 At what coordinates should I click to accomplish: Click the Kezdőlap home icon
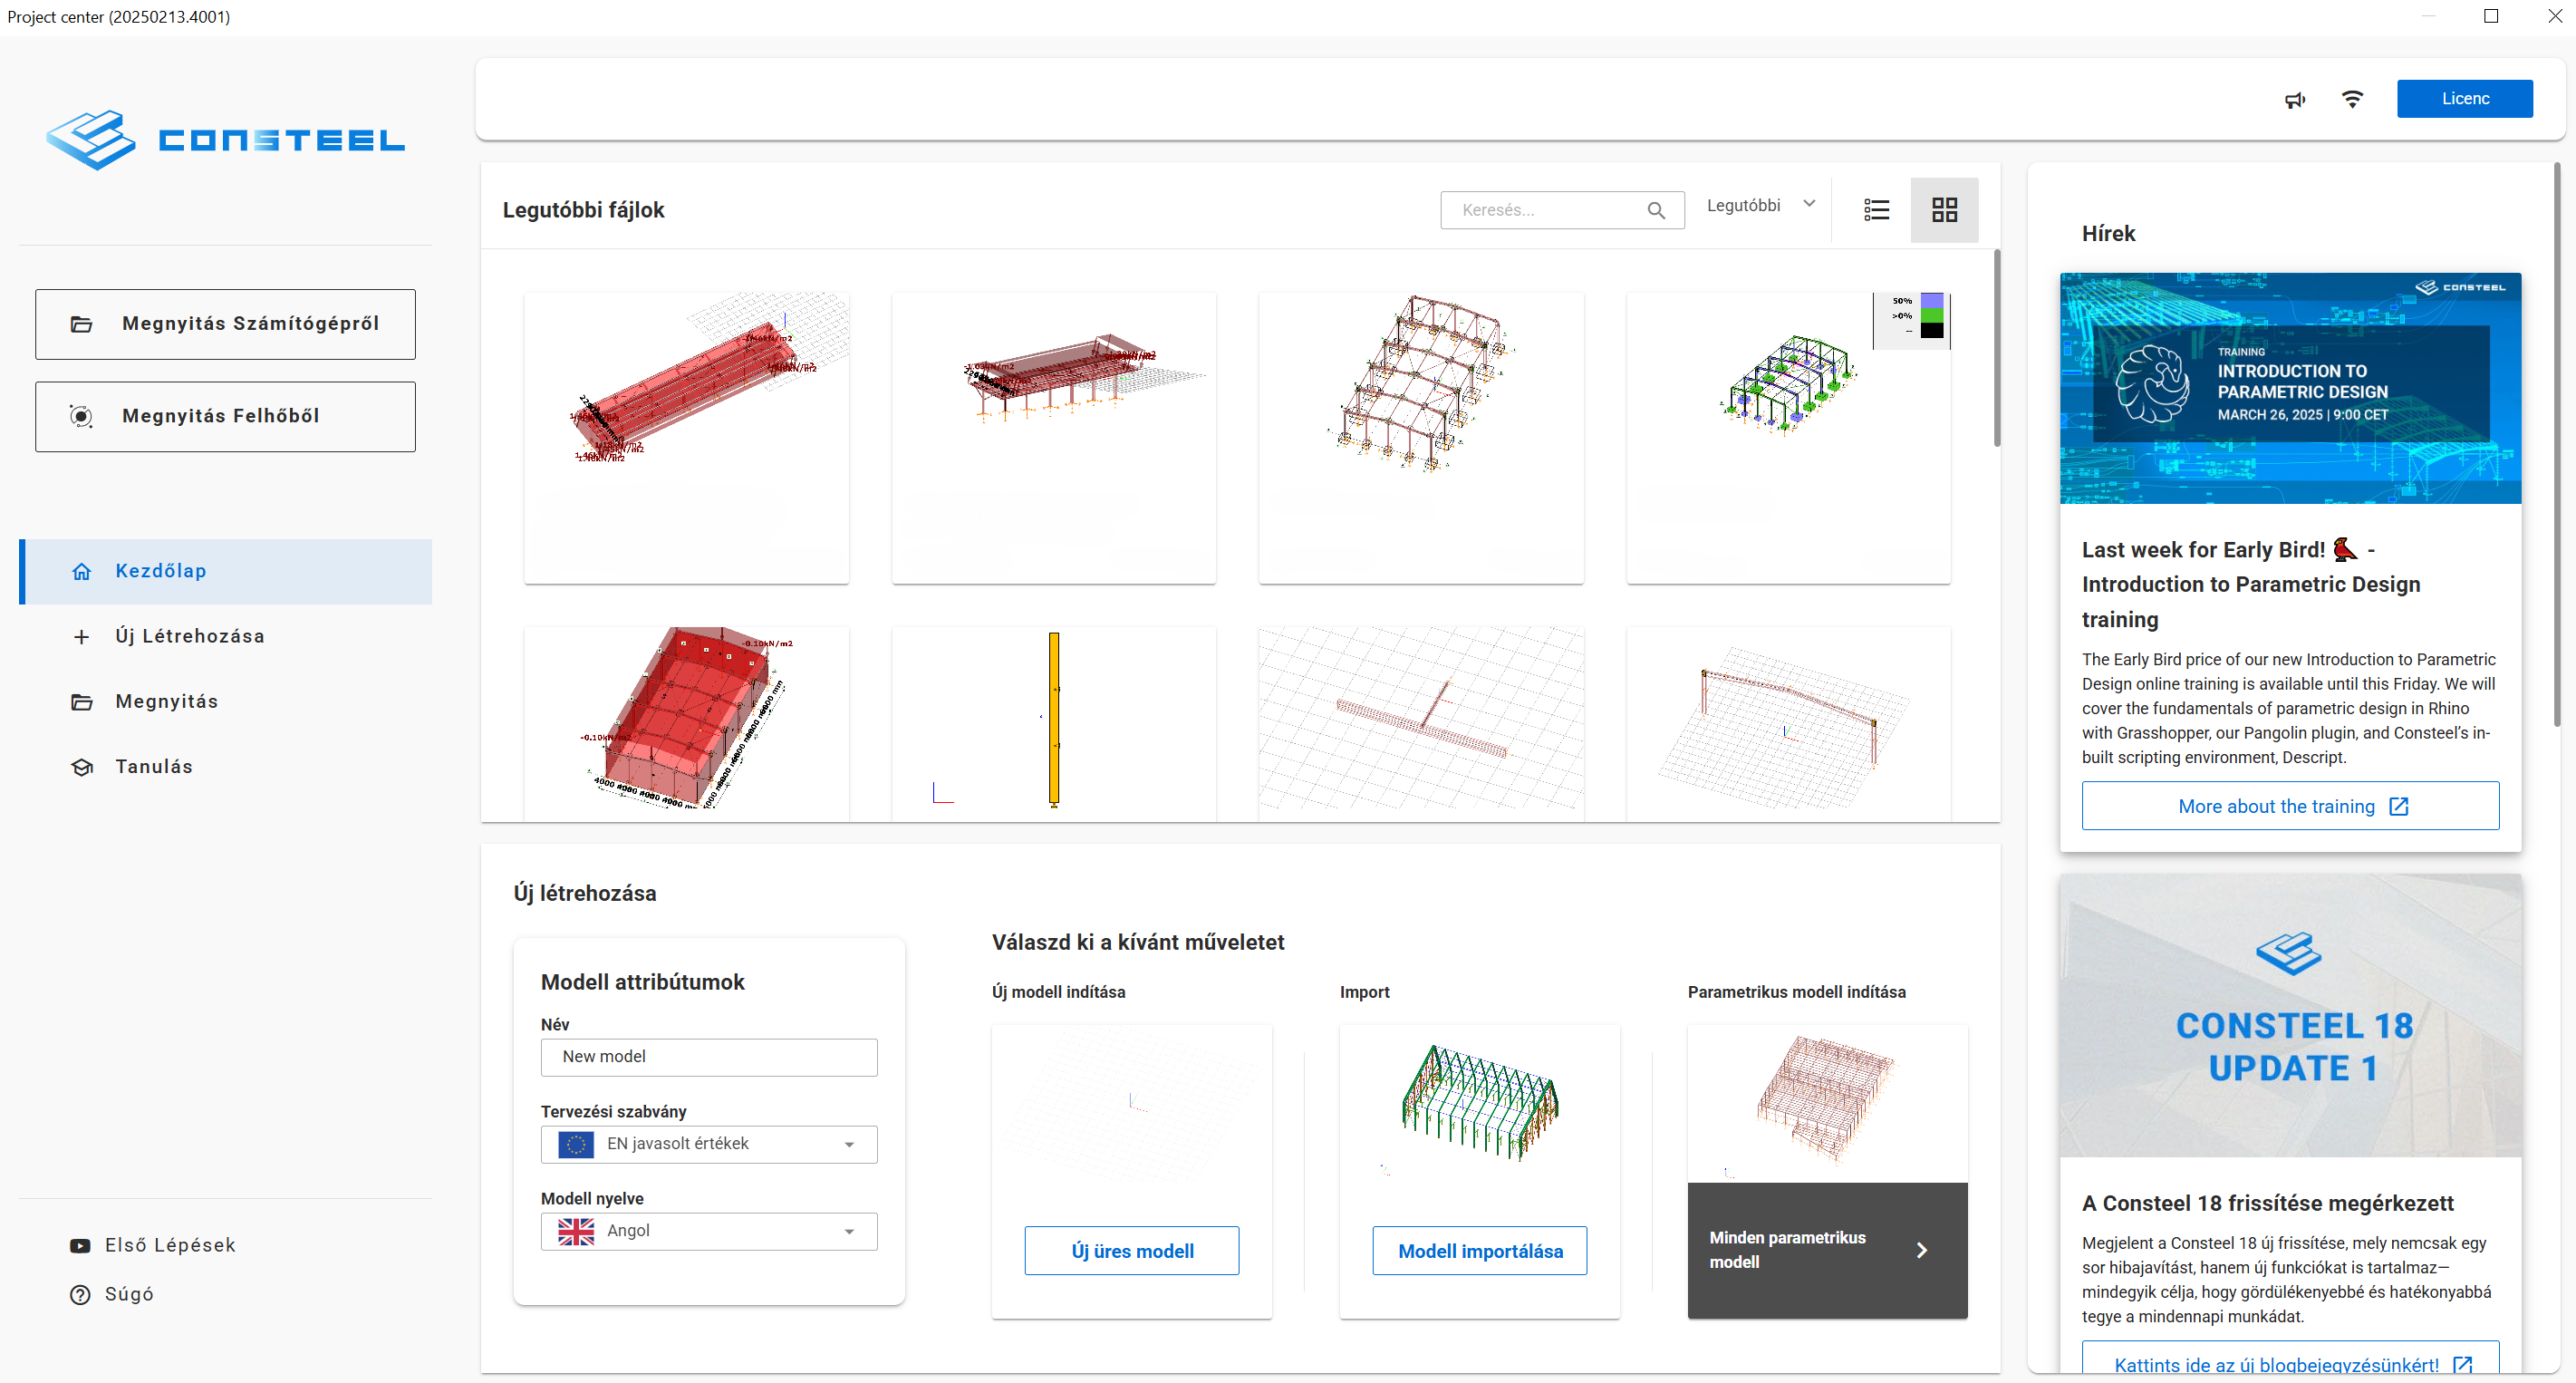pos(82,571)
